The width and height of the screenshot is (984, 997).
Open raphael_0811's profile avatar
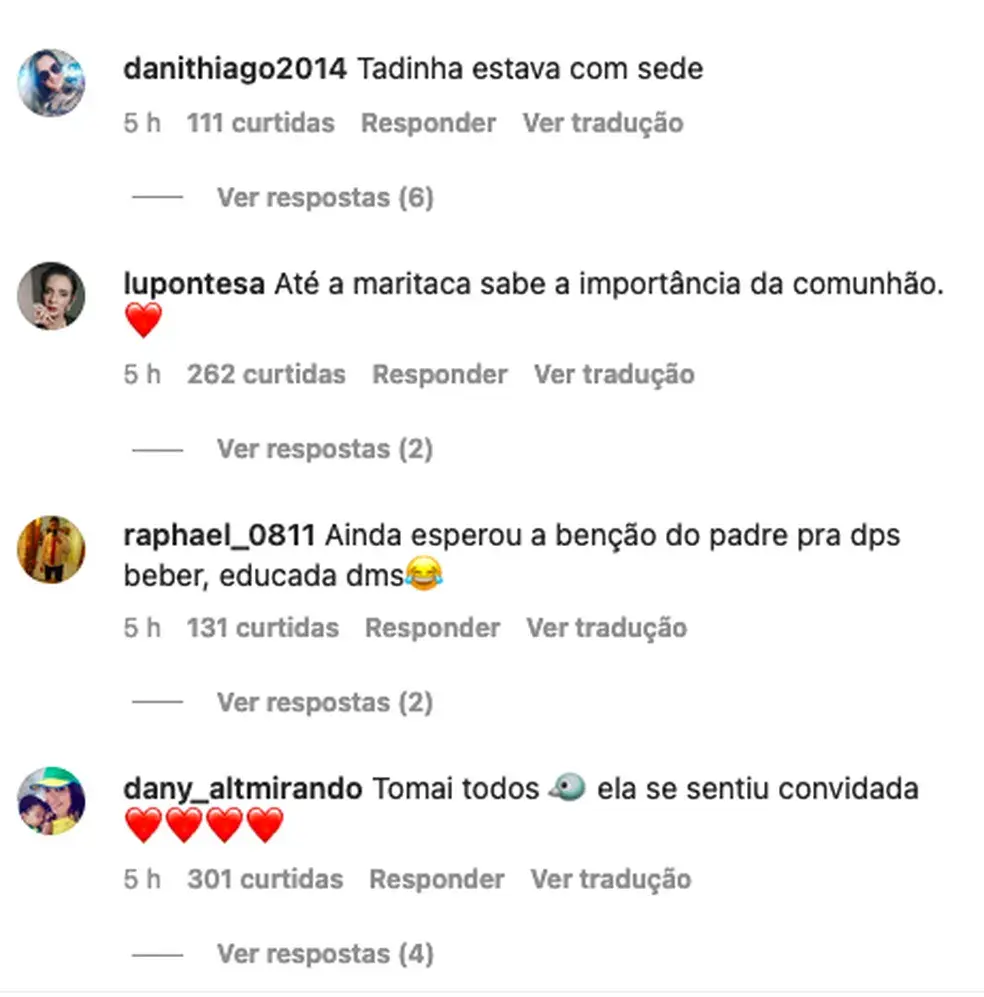point(51,549)
